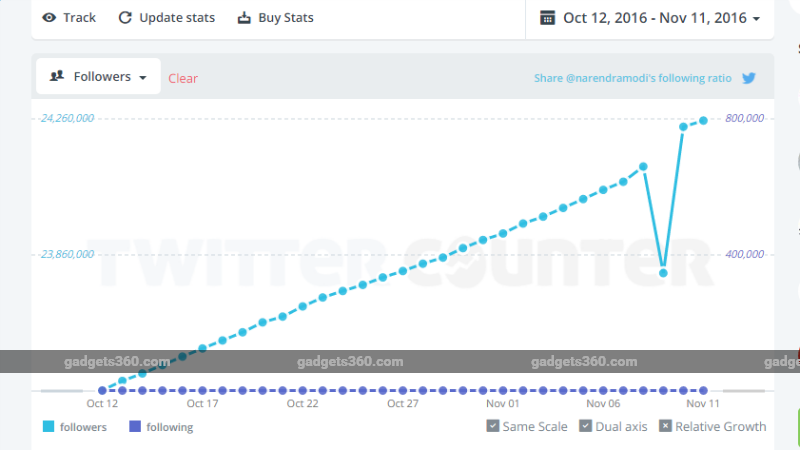Click the Twitter bird share icon

point(749,78)
